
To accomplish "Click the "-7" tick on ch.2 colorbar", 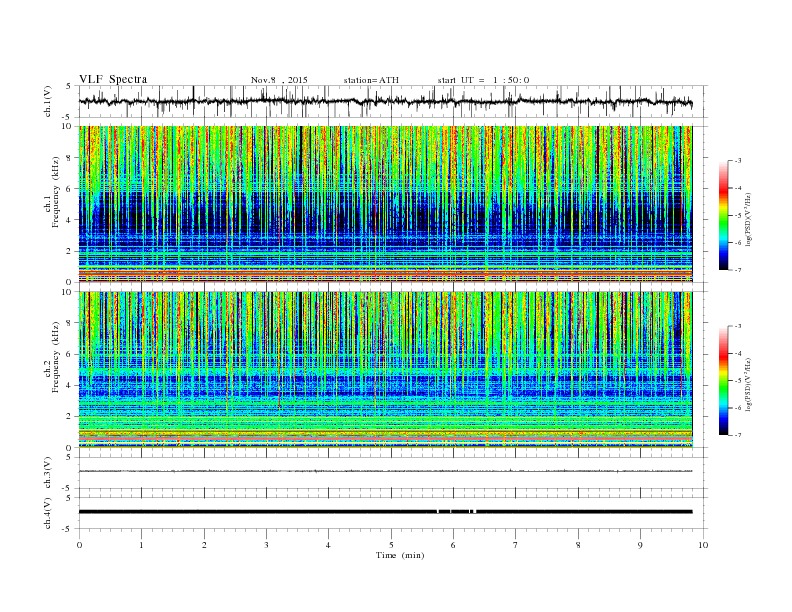I will tap(737, 435).
